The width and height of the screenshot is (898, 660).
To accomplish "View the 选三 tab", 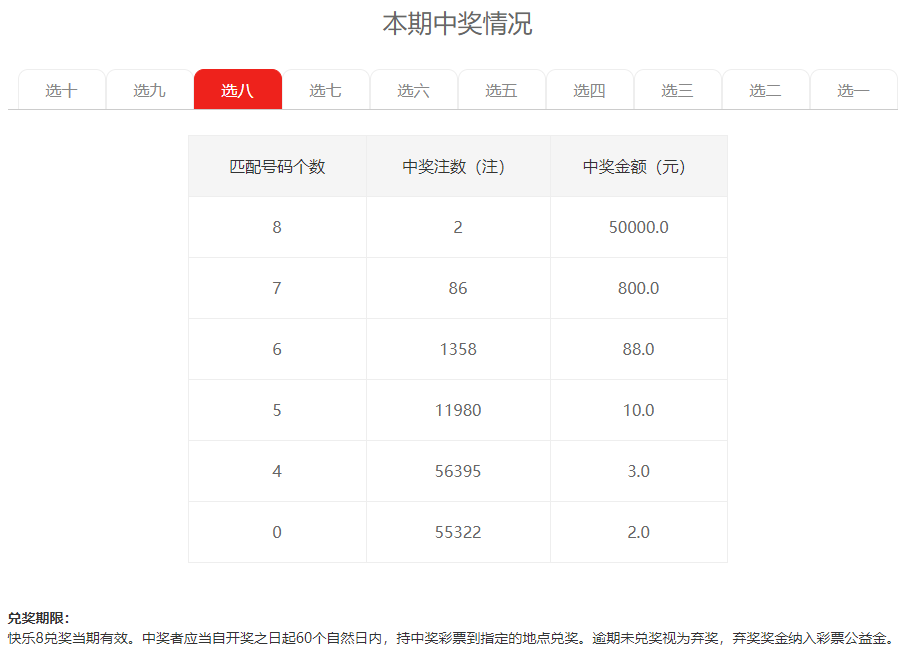I will [x=678, y=90].
